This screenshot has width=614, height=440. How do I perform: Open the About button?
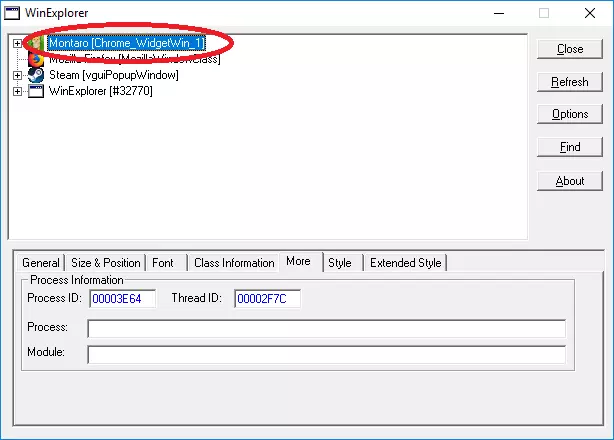[570, 181]
